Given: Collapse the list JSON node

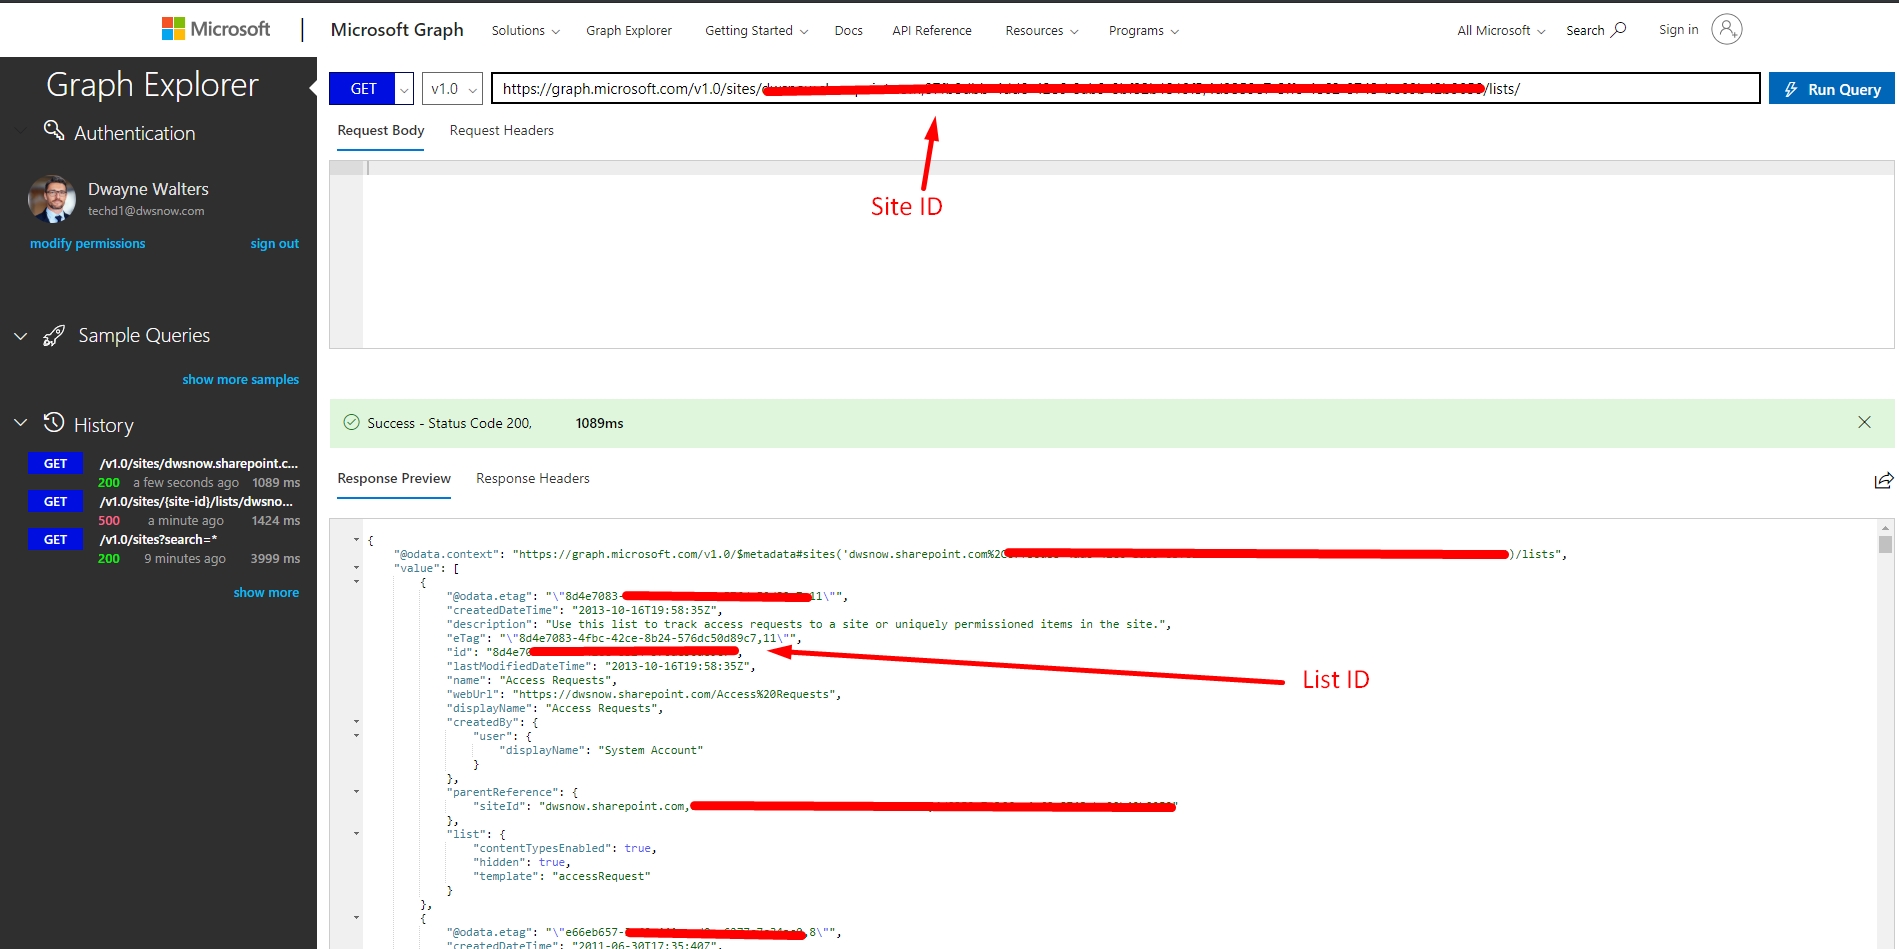Looking at the screenshot, I should [x=357, y=834].
